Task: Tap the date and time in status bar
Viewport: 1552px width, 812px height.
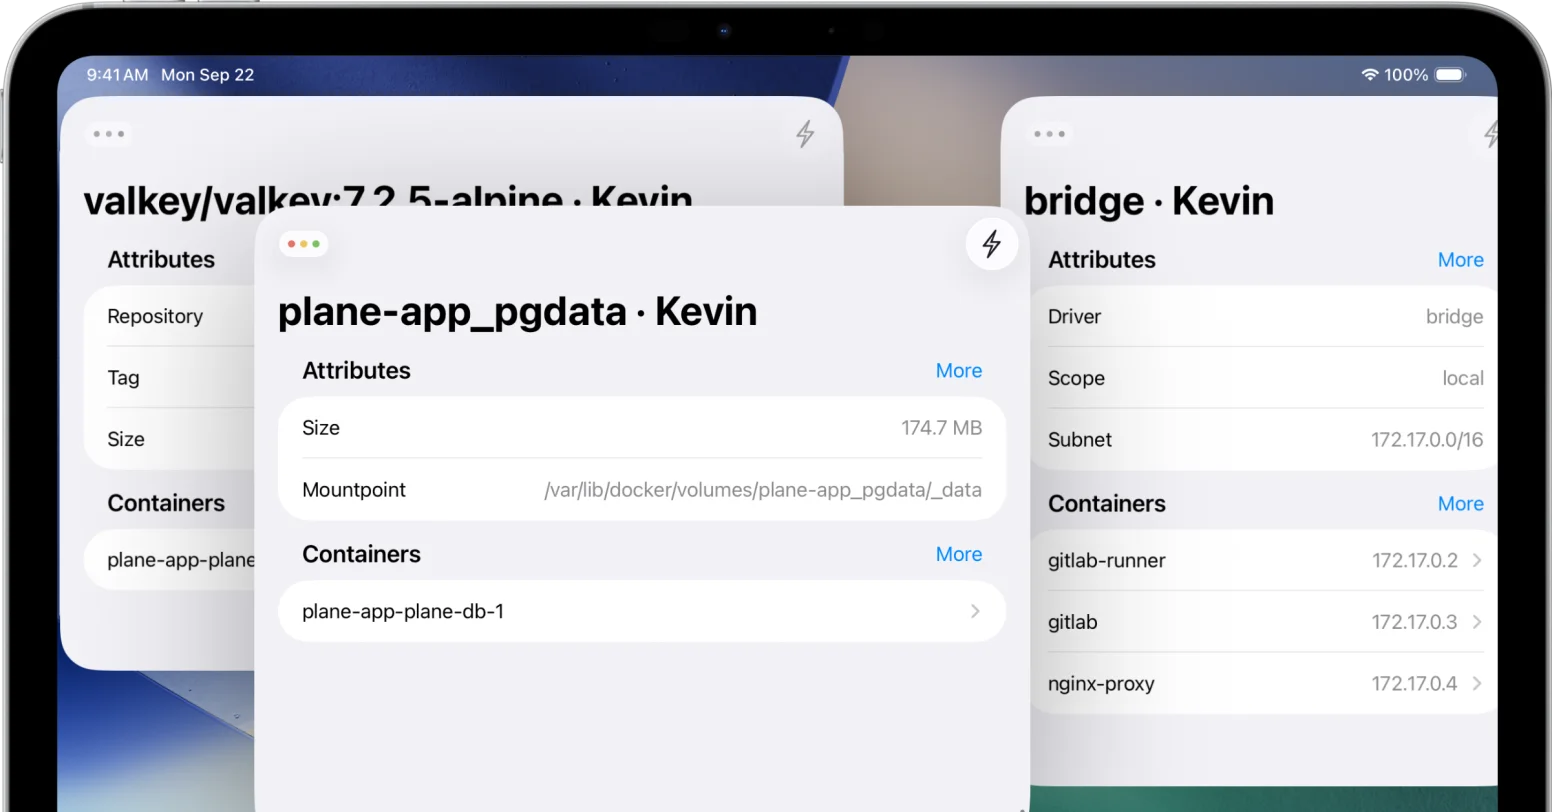Action: (x=170, y=75)
